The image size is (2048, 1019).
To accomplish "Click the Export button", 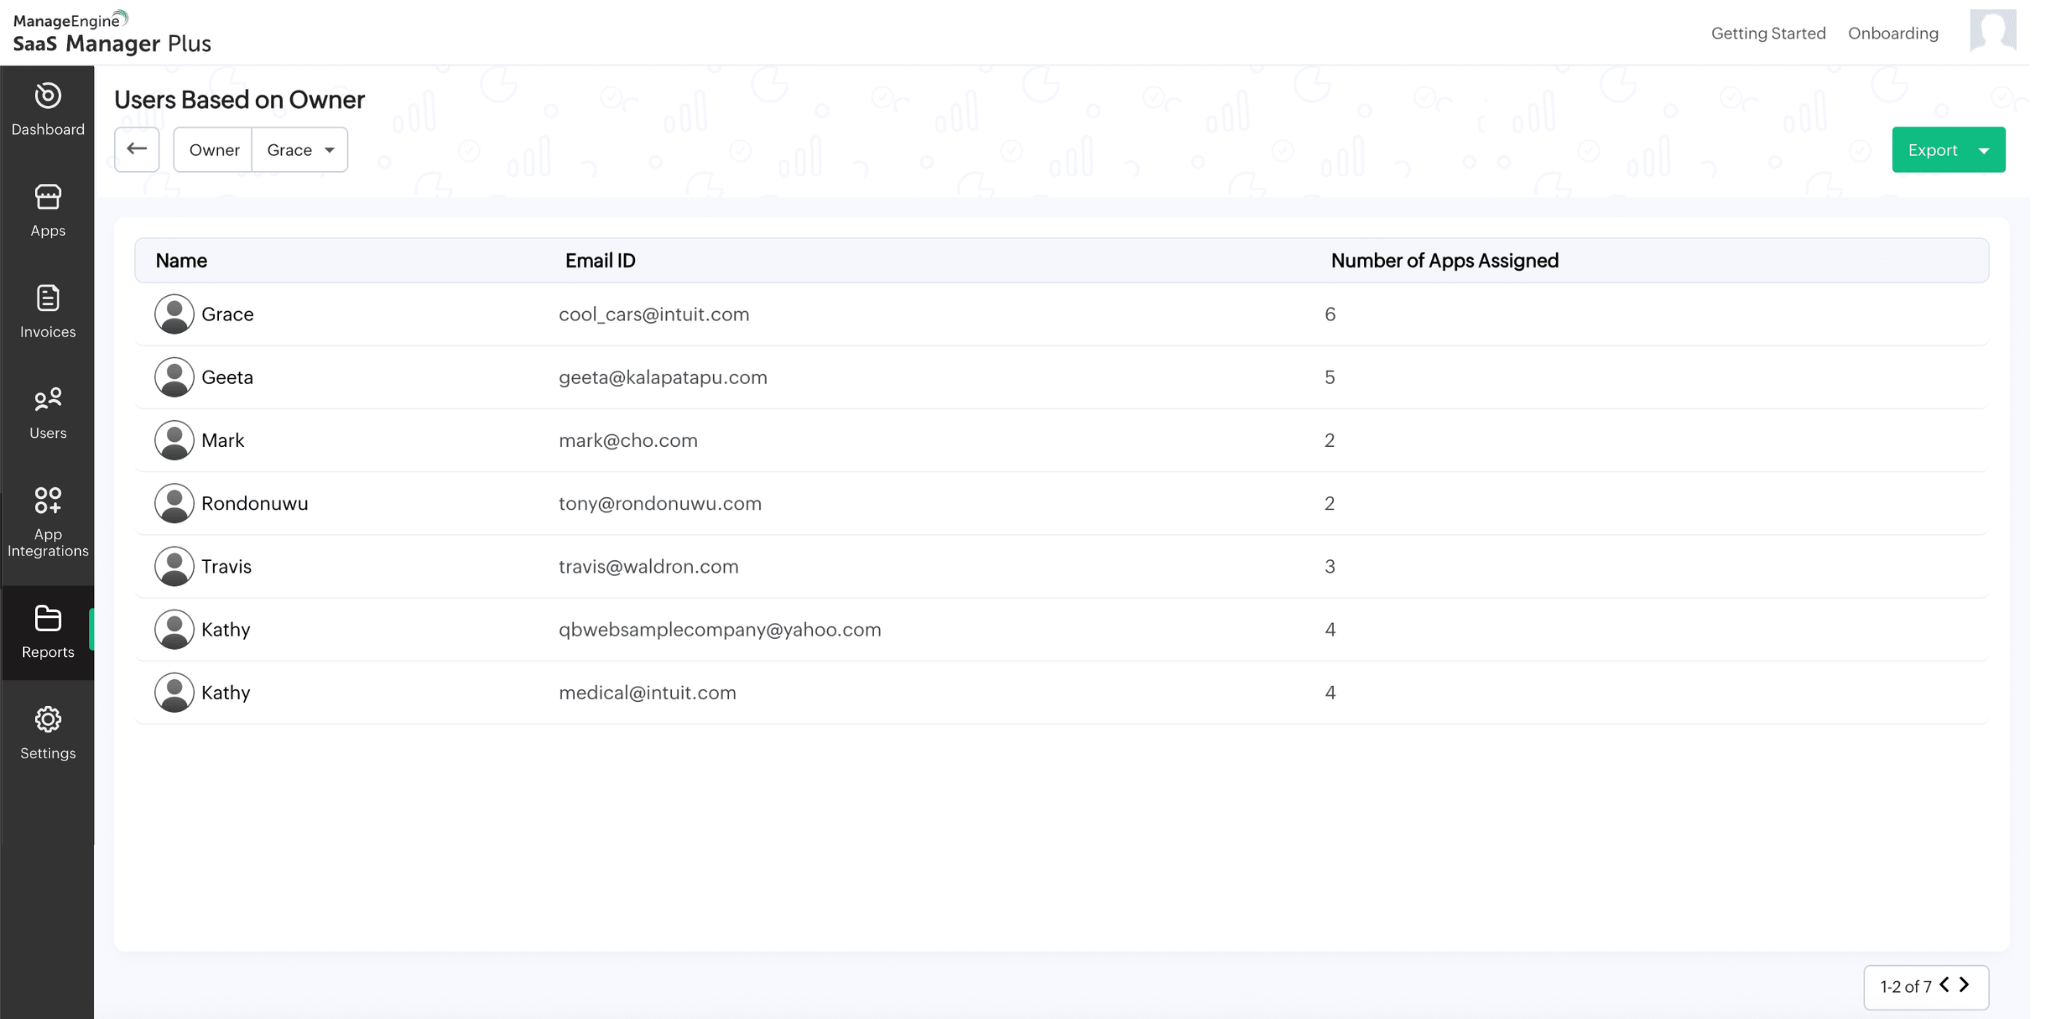I will click(x=1932, y=149).
